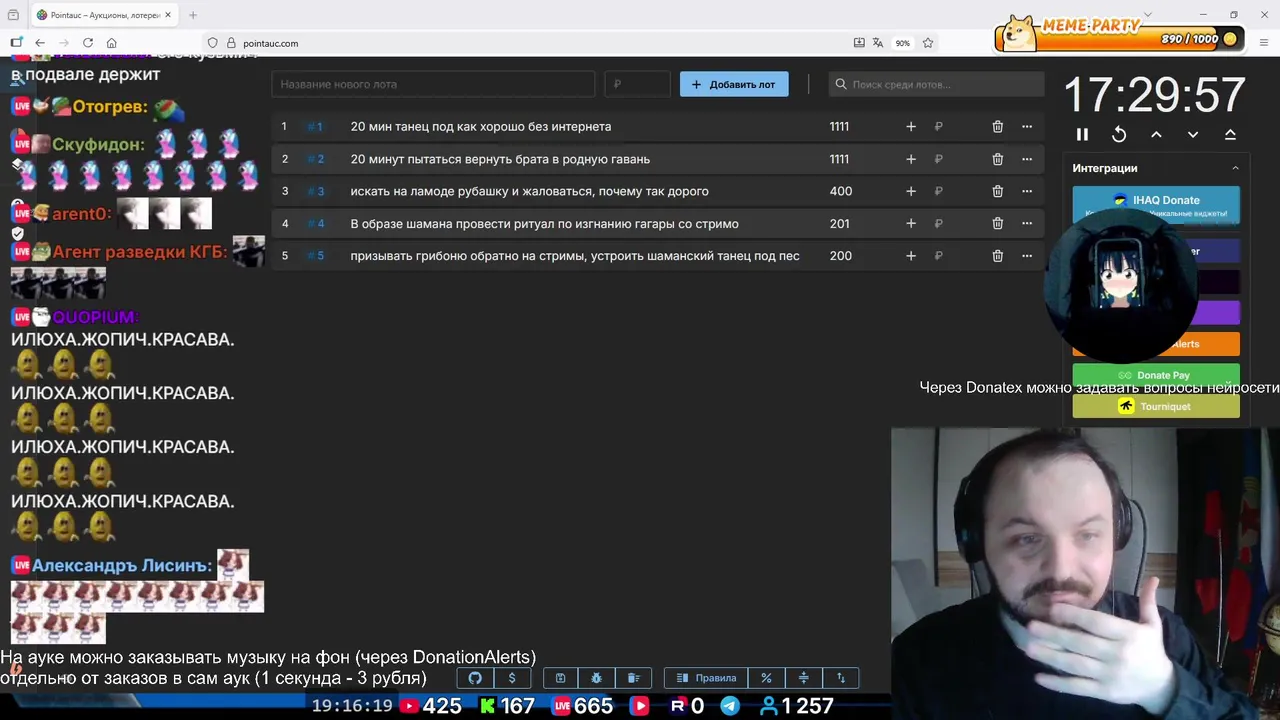Open the Tourniquet integration
This screenshot has width=1280, height=720.
coord(1156,406)
